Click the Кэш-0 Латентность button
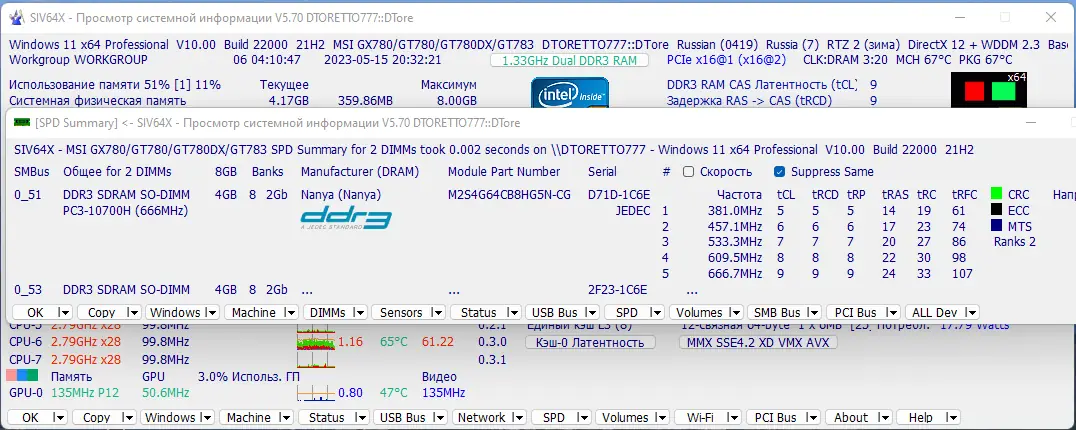 pos(590,342)
